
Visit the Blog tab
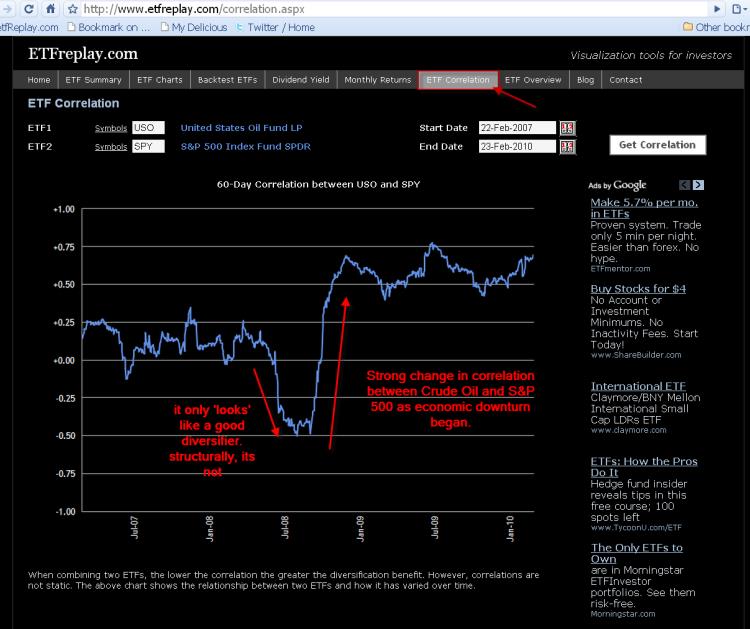coord(585,80)
